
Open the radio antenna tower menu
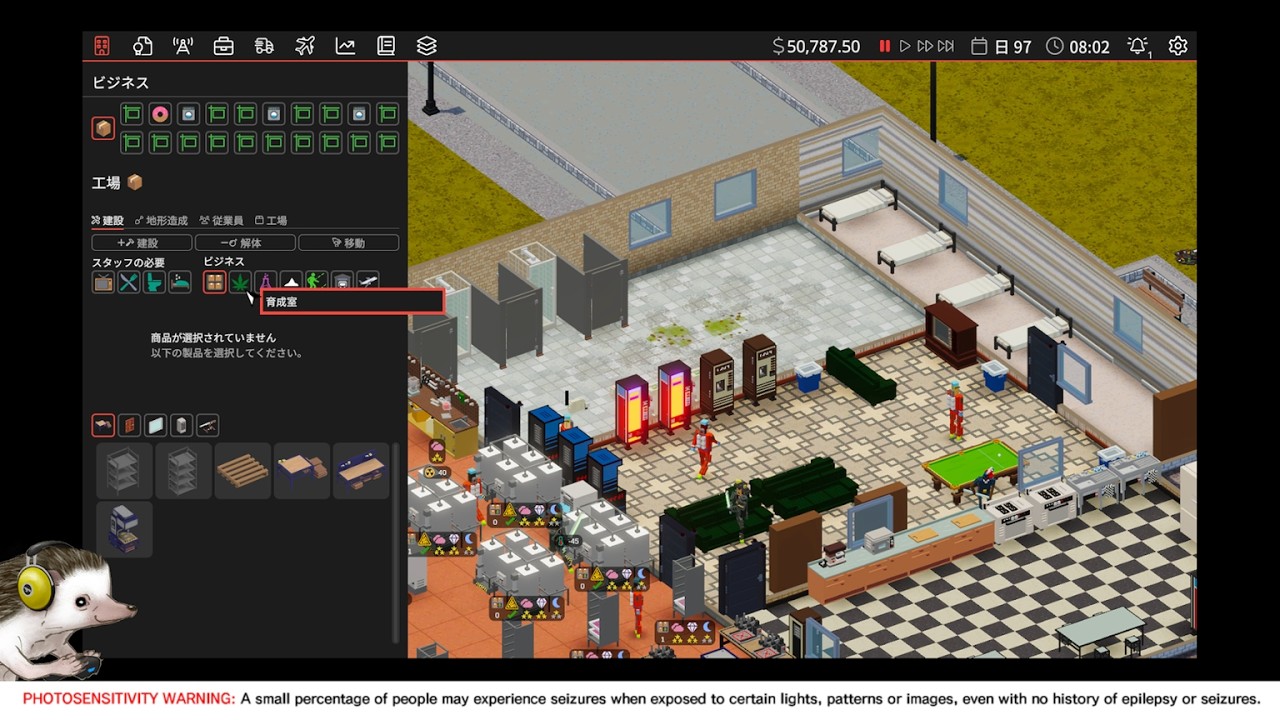[x=183, y=46]
